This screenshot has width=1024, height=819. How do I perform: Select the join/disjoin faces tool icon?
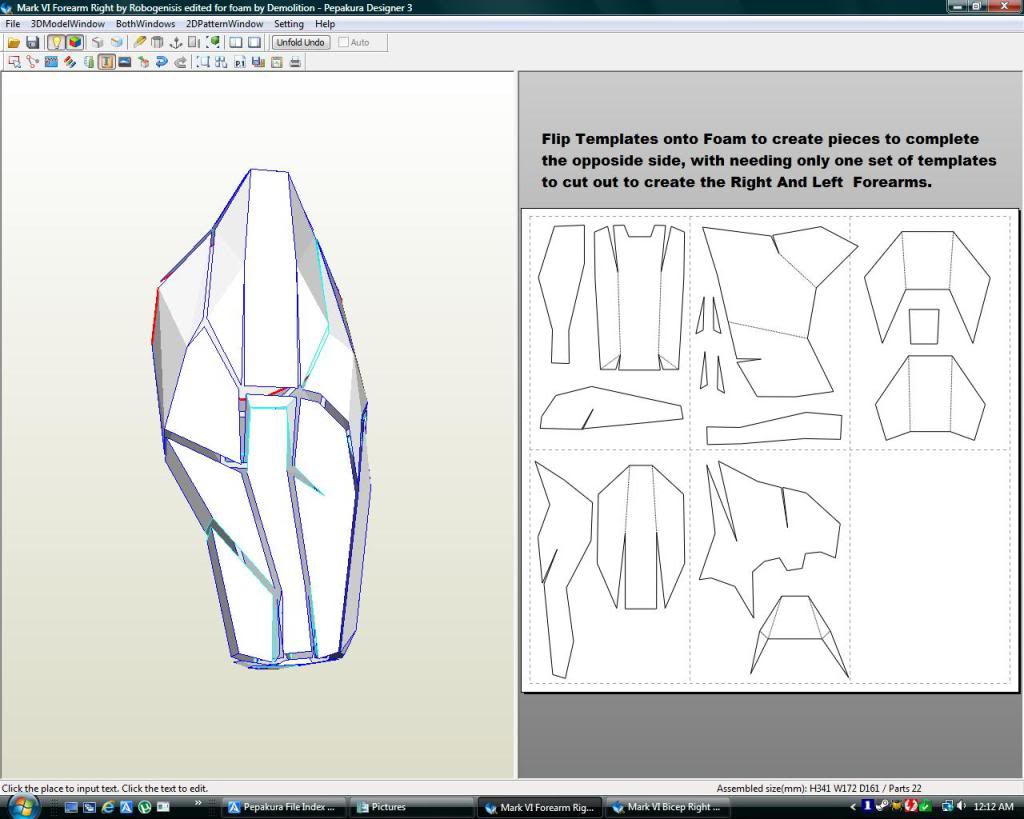[32, 62]
